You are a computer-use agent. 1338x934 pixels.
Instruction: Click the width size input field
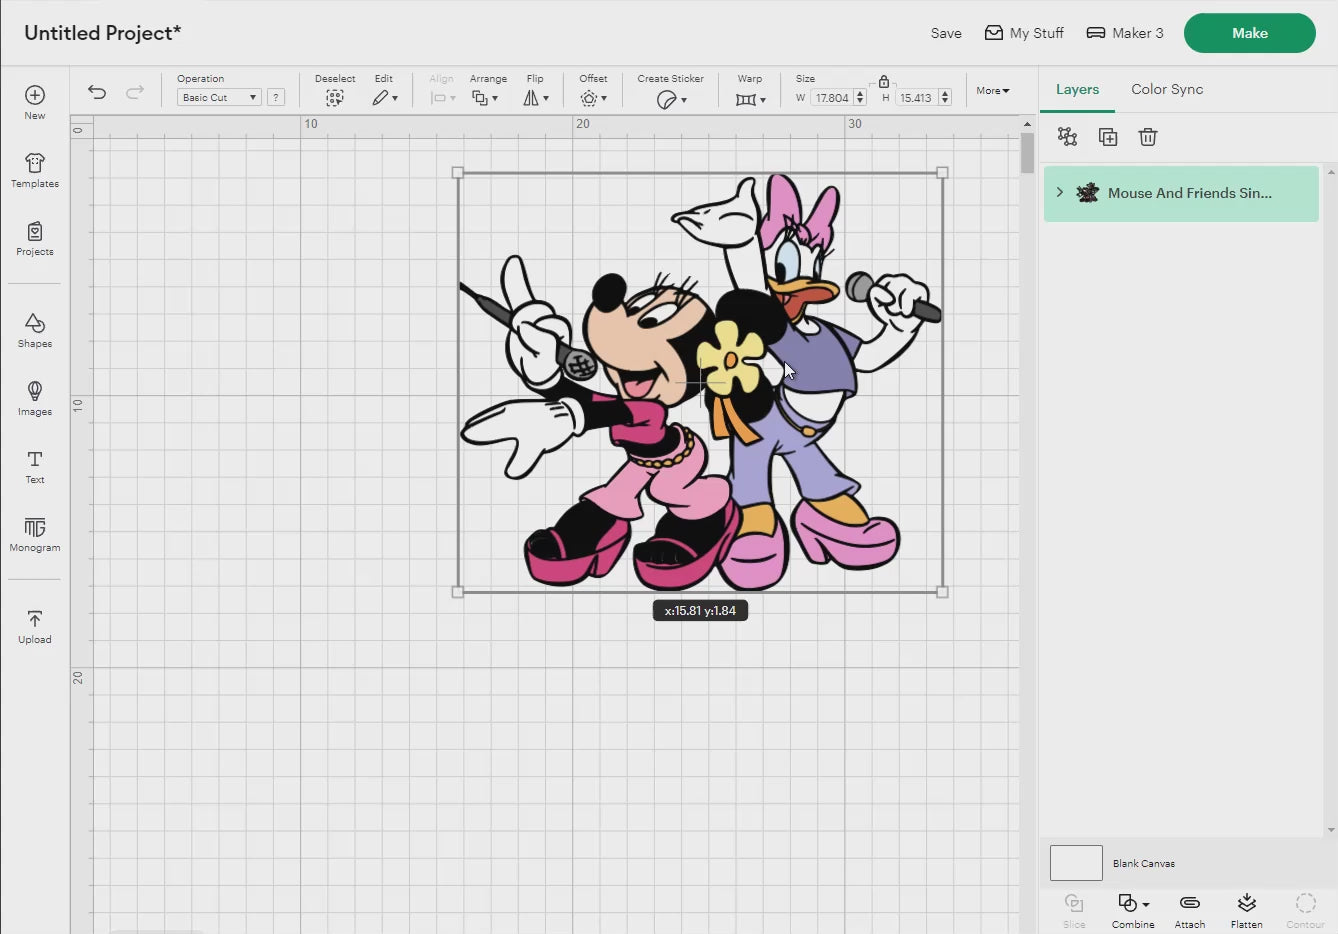coord(831,98)
